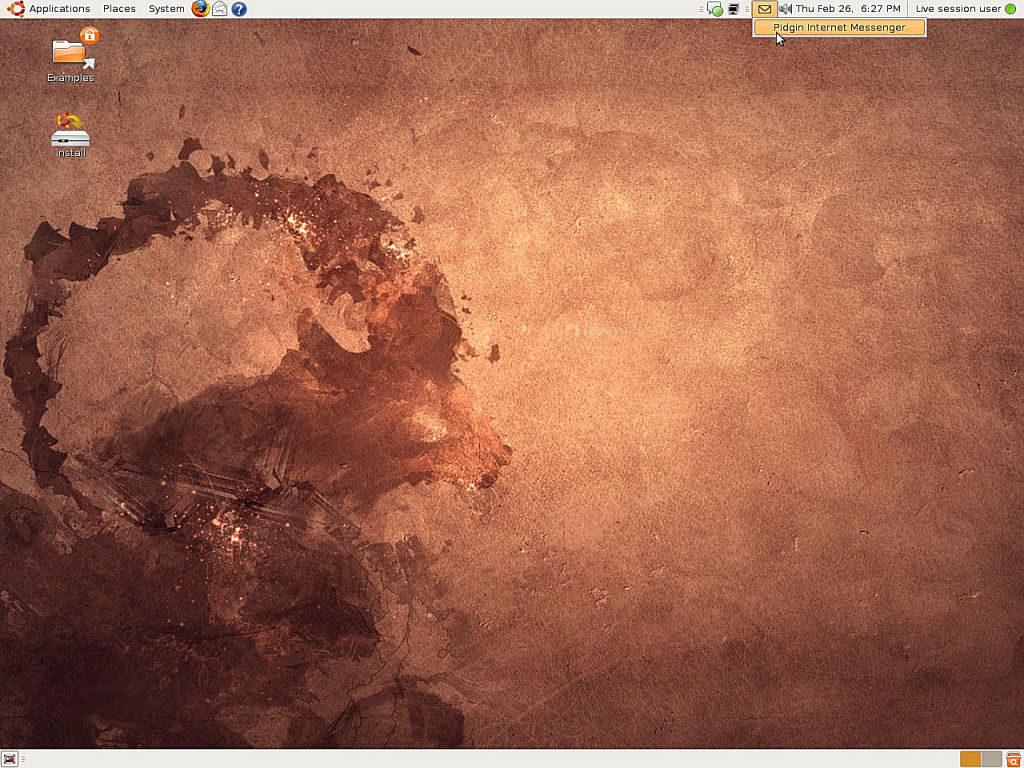Open the Trash in the bottom corner

1013,758
